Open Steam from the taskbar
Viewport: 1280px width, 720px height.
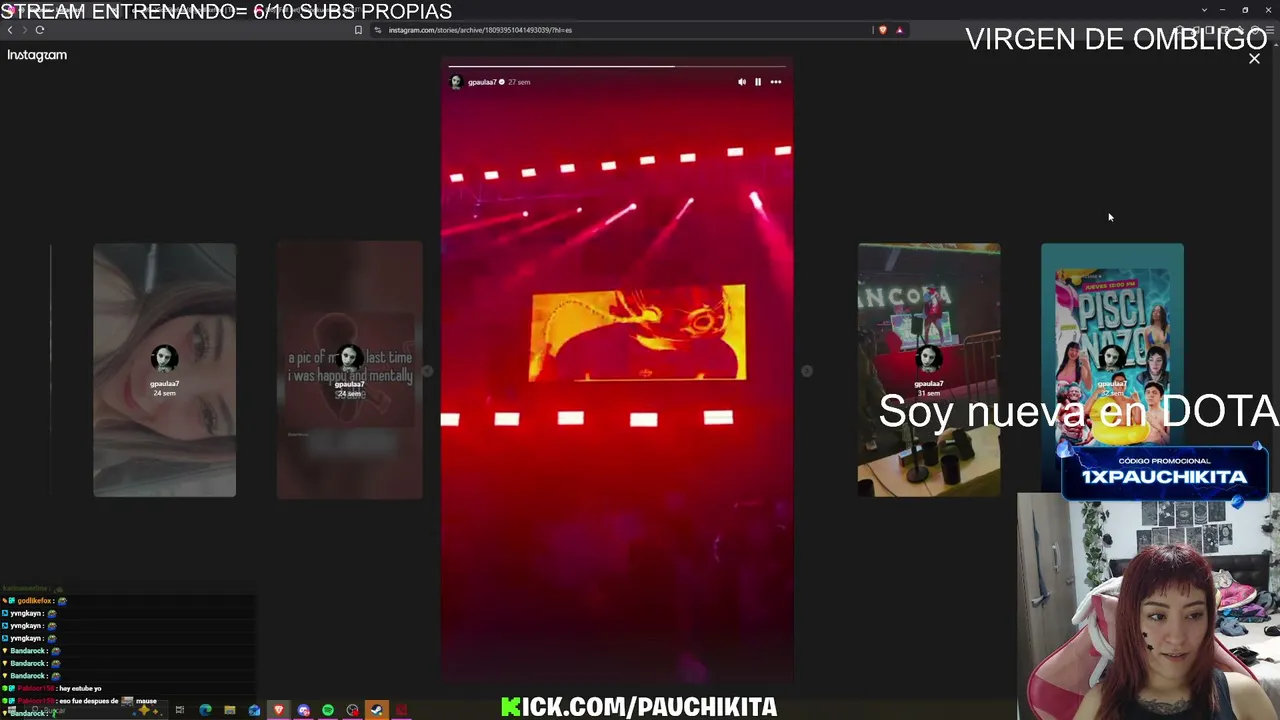click(377, 710)
